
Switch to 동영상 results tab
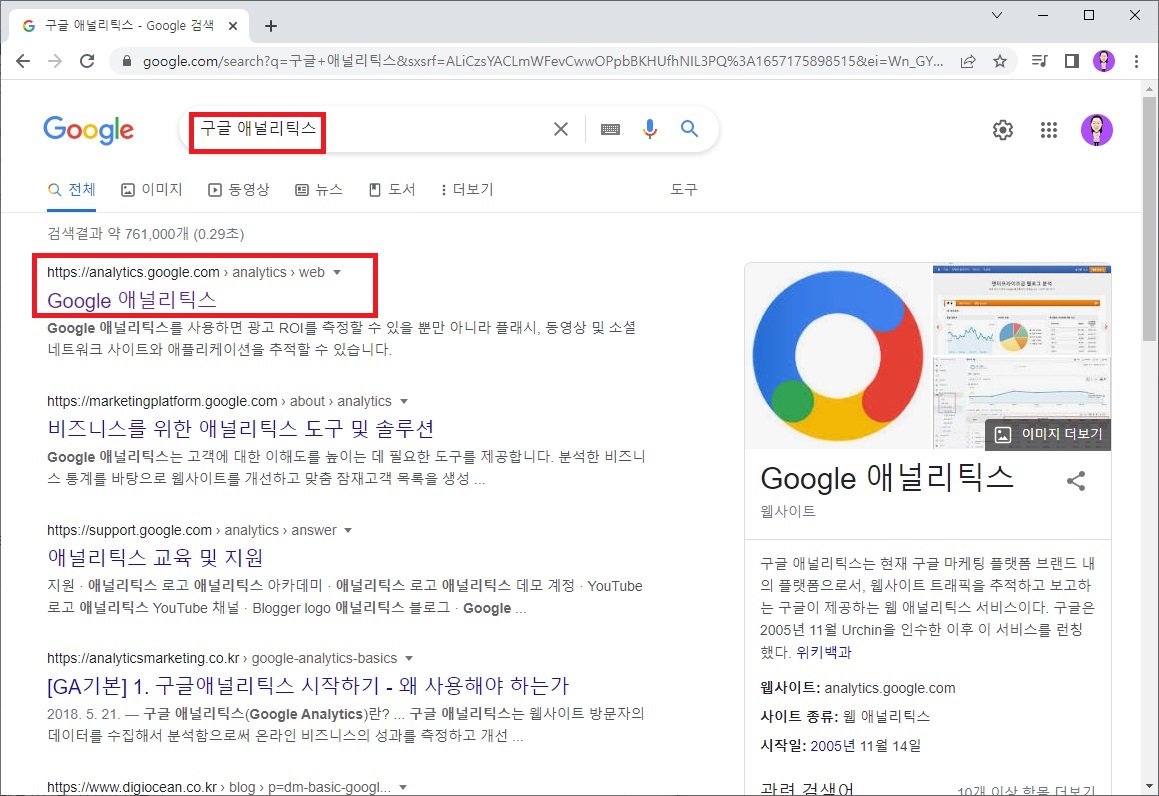pos(239,190)
